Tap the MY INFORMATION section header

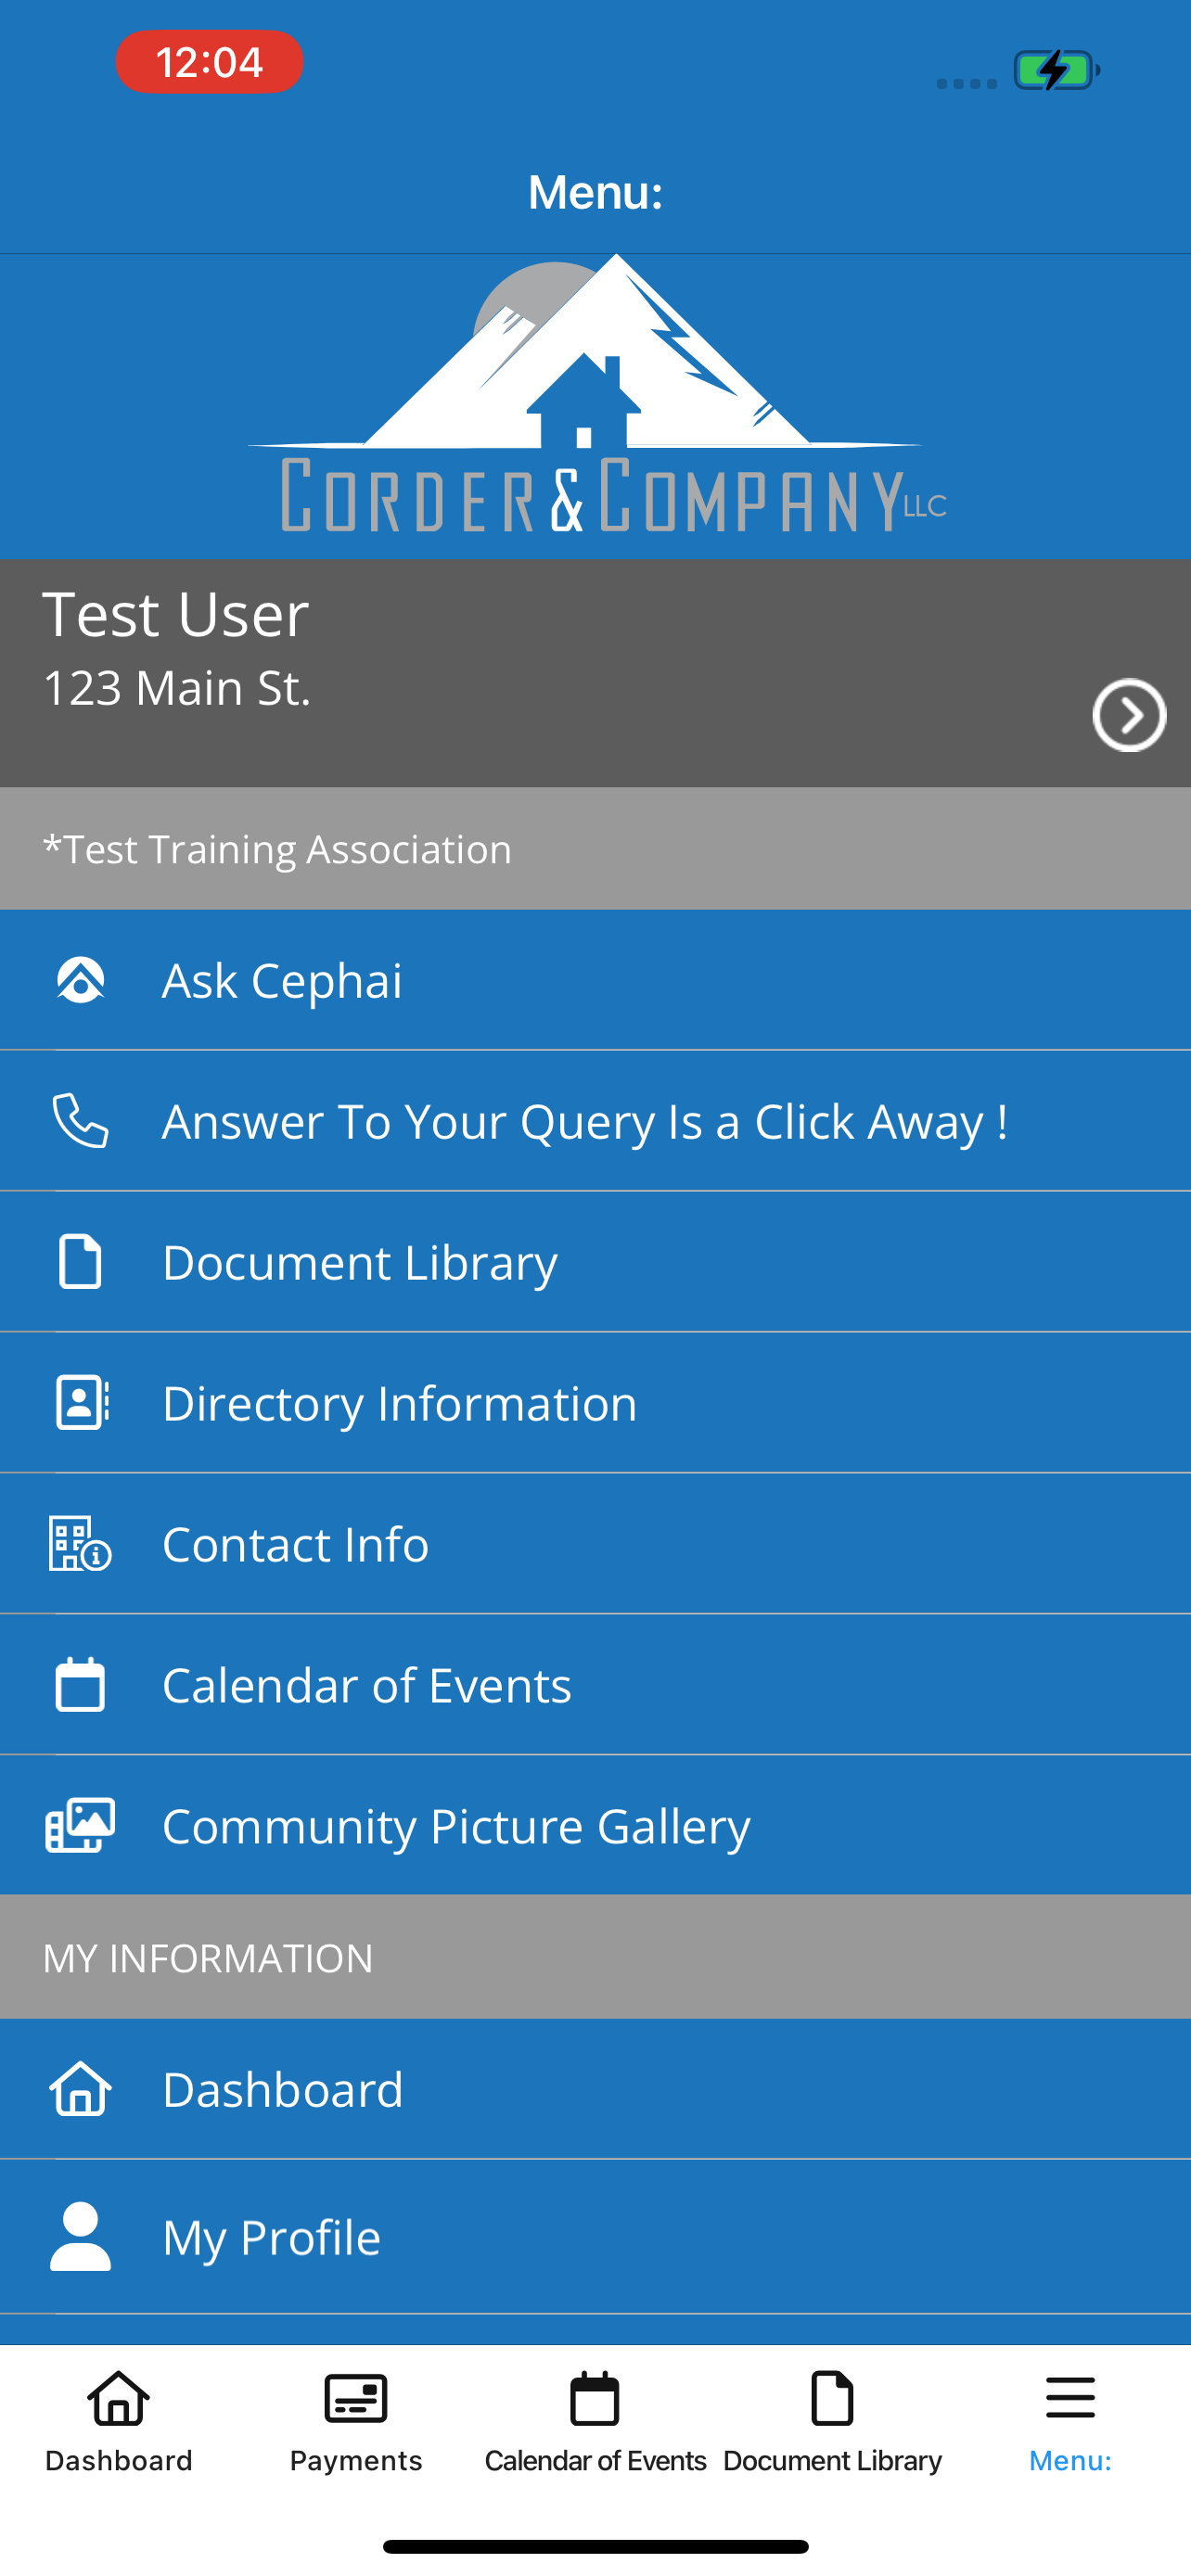pos(595,1957)
